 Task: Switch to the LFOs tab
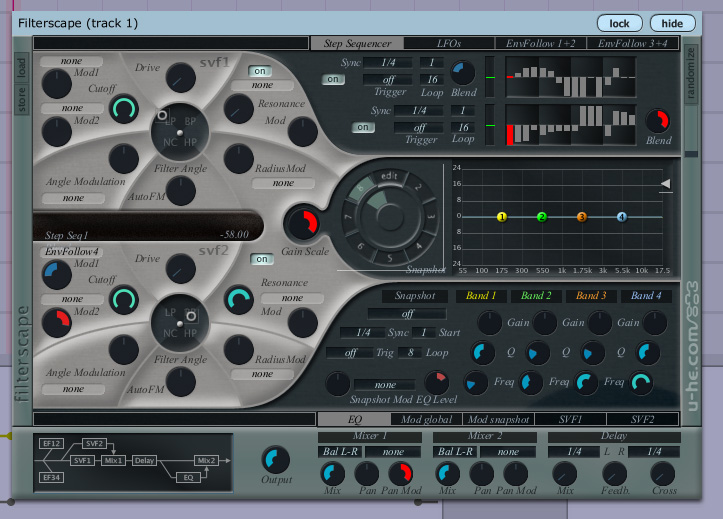pyautogui.click(x=449, y=43)
